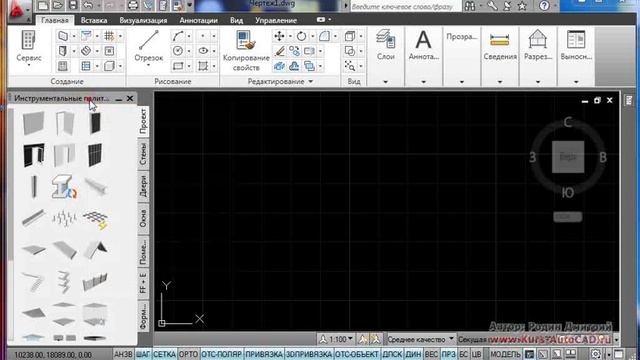Switch to the Главная ribbon tab
Viewport: 640px width, 360px height.
click(54, 20)
